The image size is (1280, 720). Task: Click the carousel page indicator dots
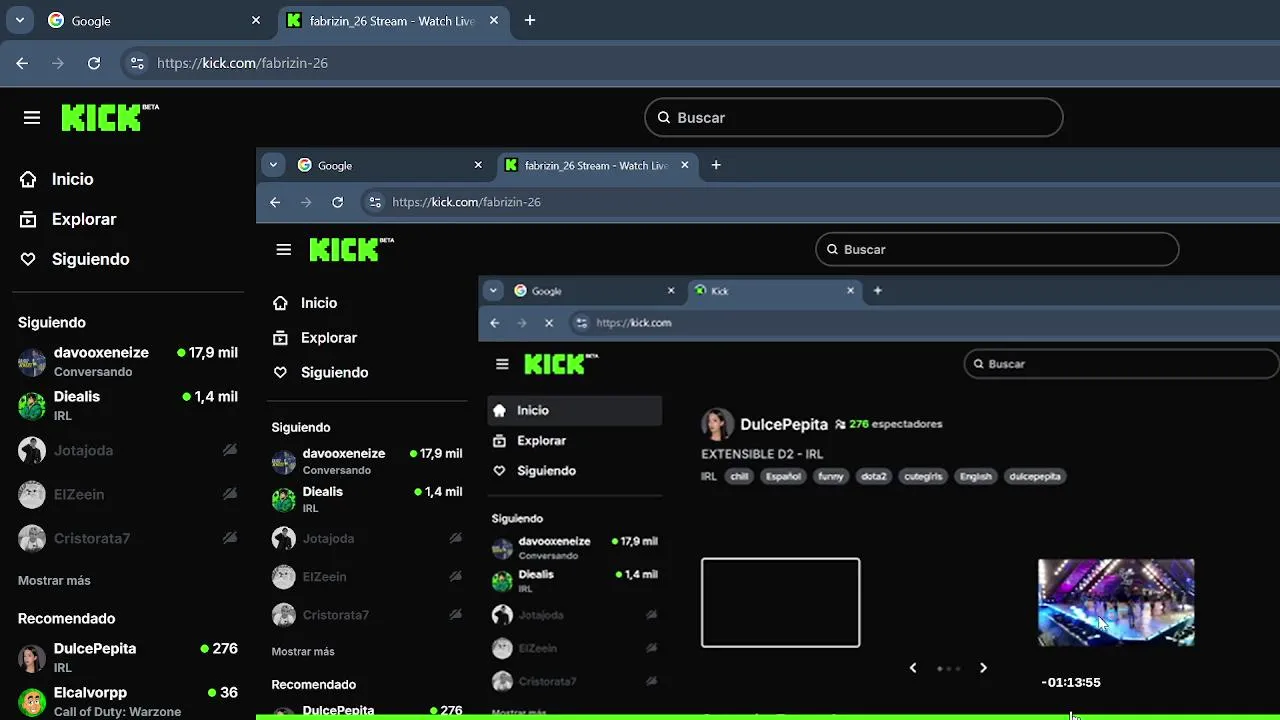(948, 668)
